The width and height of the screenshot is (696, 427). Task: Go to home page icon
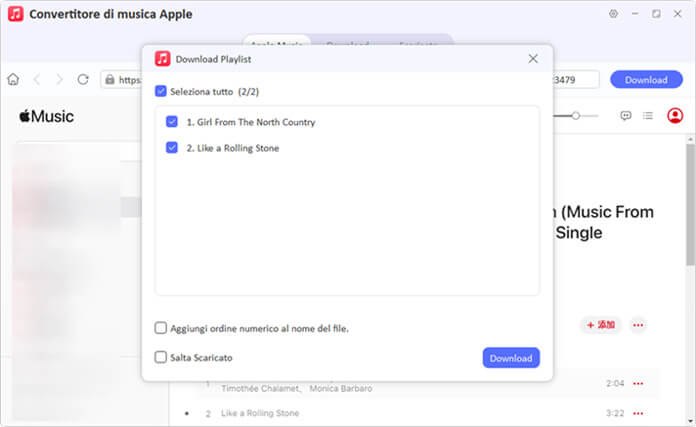tap(13, 79)
